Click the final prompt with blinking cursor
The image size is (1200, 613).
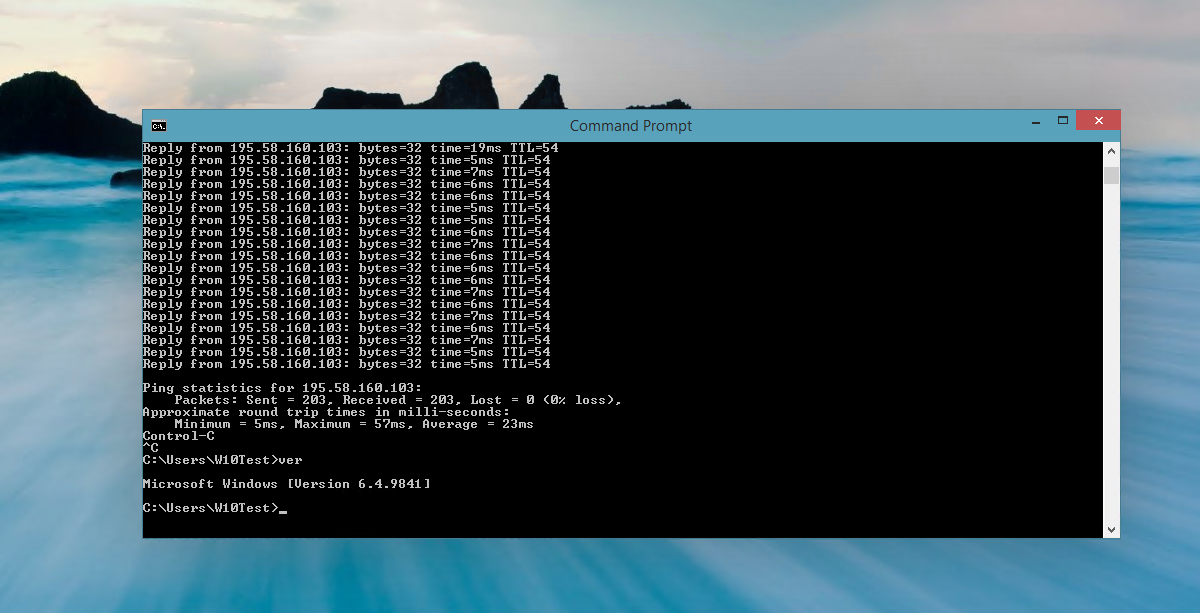tap(215, 508)
